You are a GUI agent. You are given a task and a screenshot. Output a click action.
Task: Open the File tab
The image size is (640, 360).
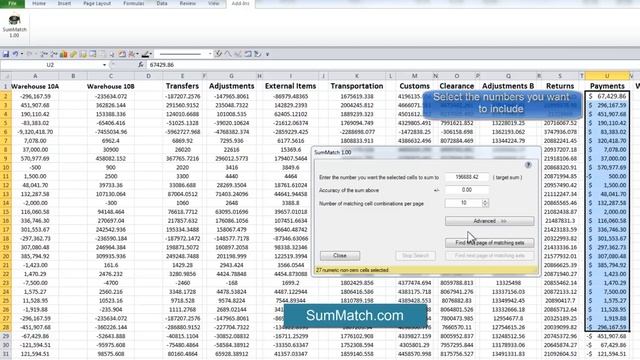tap(12, 4)
